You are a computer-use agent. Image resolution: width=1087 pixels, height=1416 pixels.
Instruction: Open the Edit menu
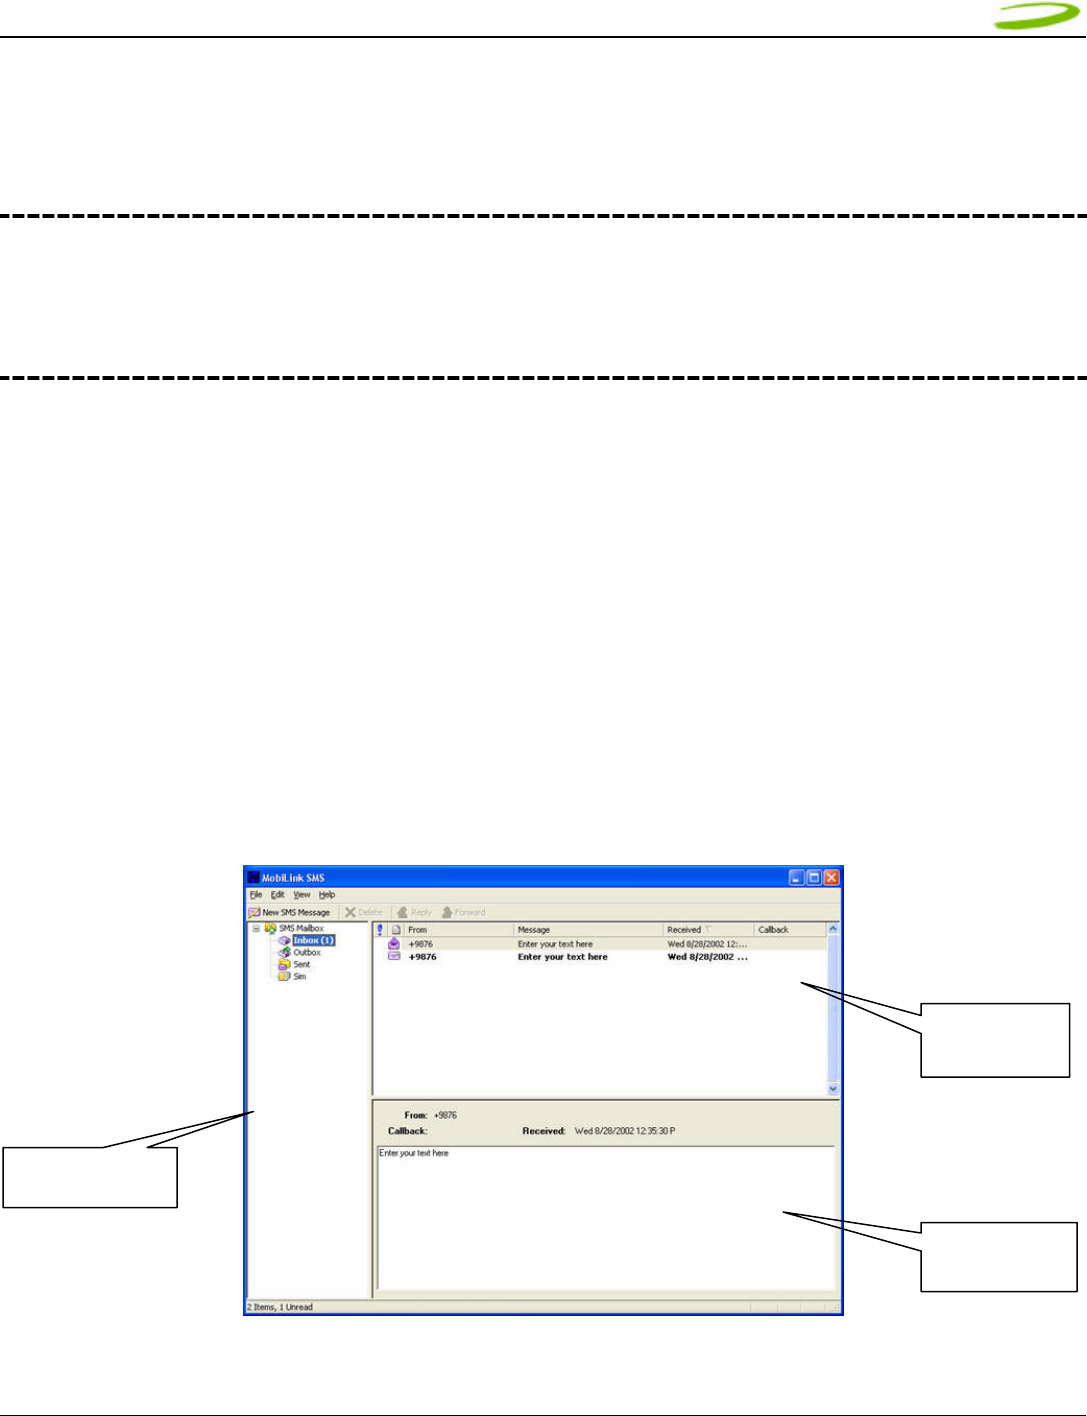point(278,895)
